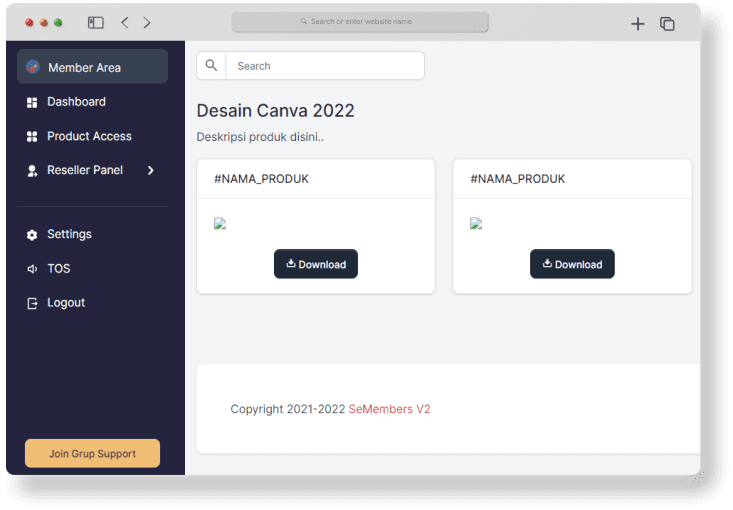Click the magnifying glass search icon
The width and height of the screenshot is (733, 510).
(x=211, y=66)
